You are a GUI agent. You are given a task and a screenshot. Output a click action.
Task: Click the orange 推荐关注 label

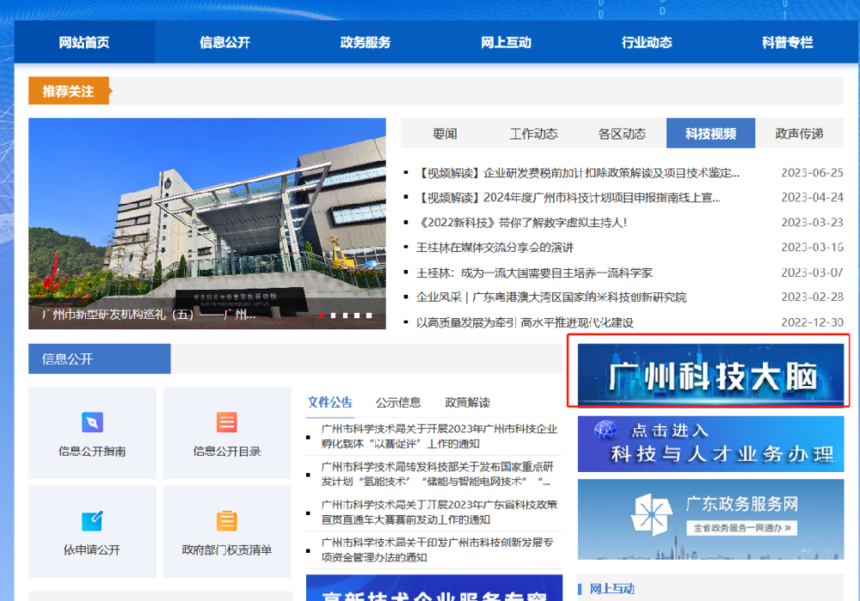coord(69,91)
